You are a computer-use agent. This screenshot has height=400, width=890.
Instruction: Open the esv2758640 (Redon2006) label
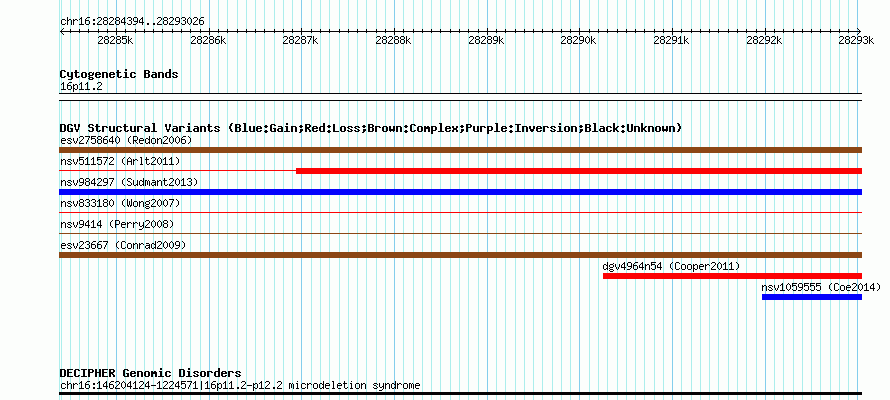(126, 140)
